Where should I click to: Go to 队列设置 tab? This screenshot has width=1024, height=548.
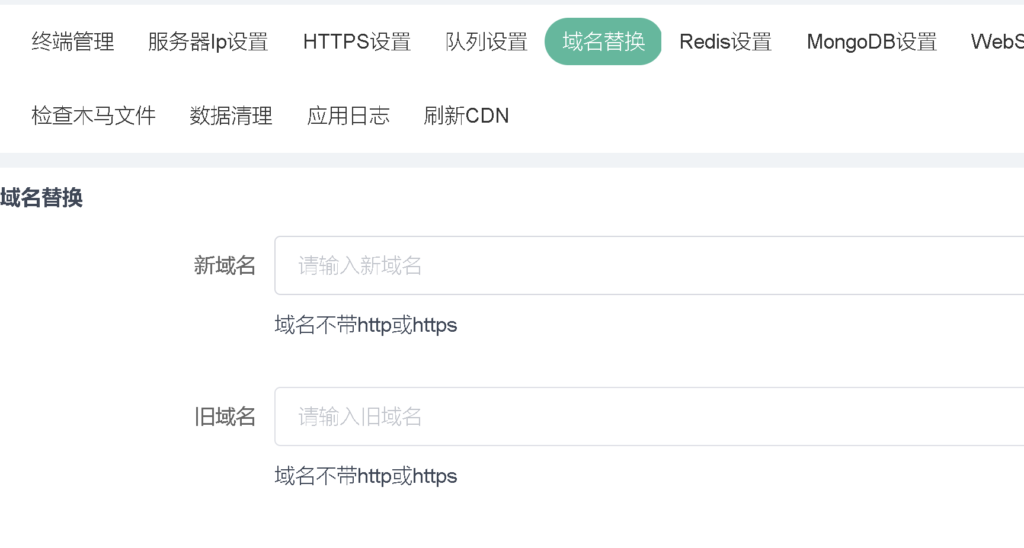[486, 42]
